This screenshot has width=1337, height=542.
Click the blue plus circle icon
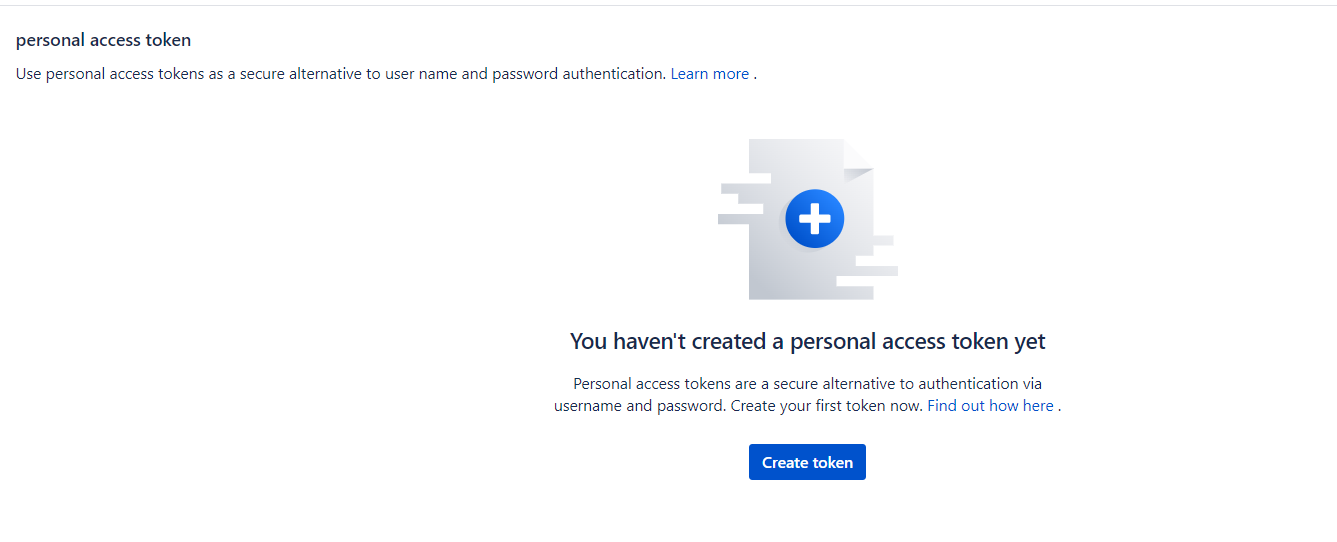(815, 218)
